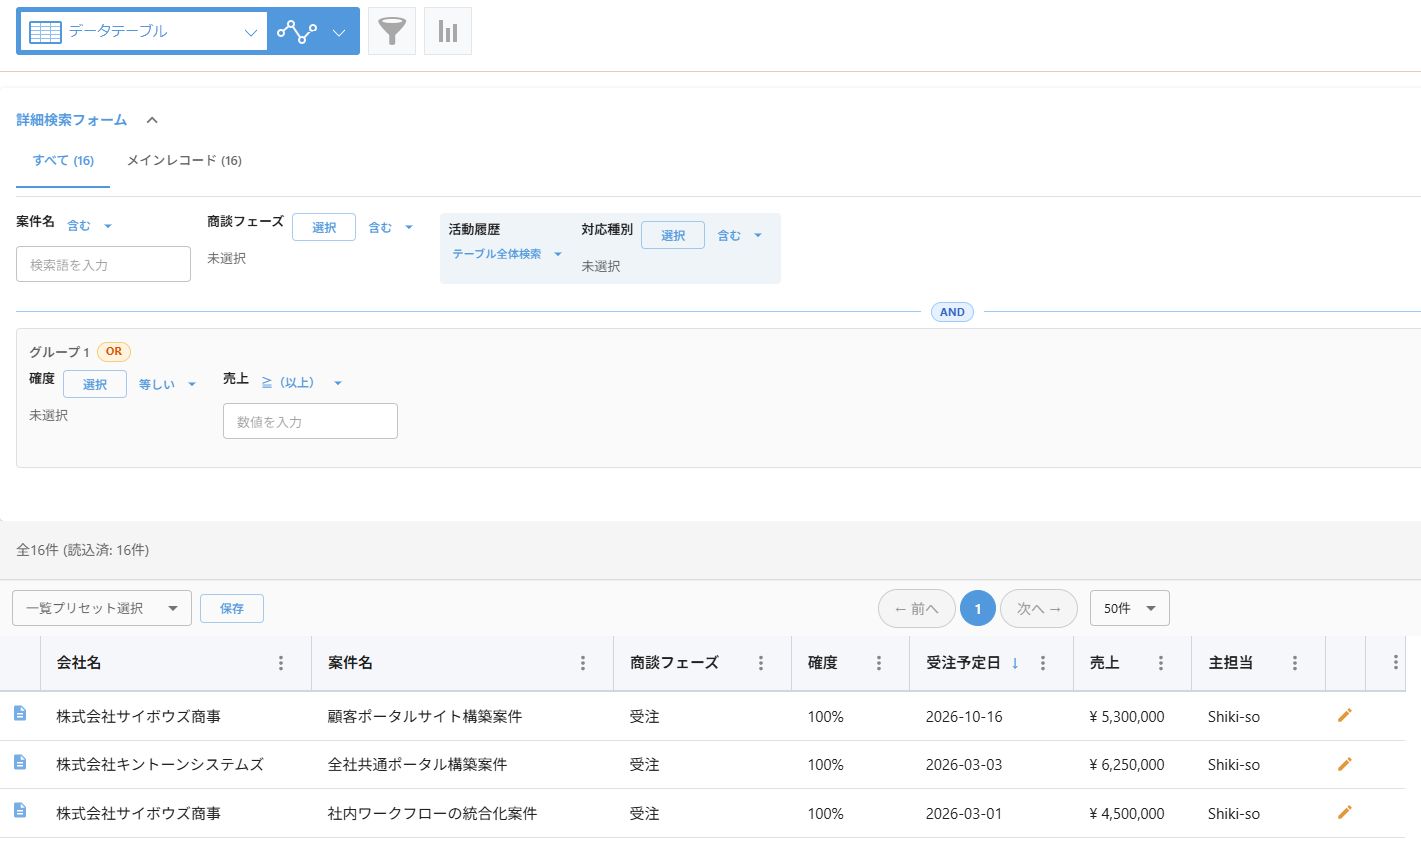The height and width of the screenshot is (847, 1421).
Task: Open column menu for 会社名 header
Action: point(281,663)
